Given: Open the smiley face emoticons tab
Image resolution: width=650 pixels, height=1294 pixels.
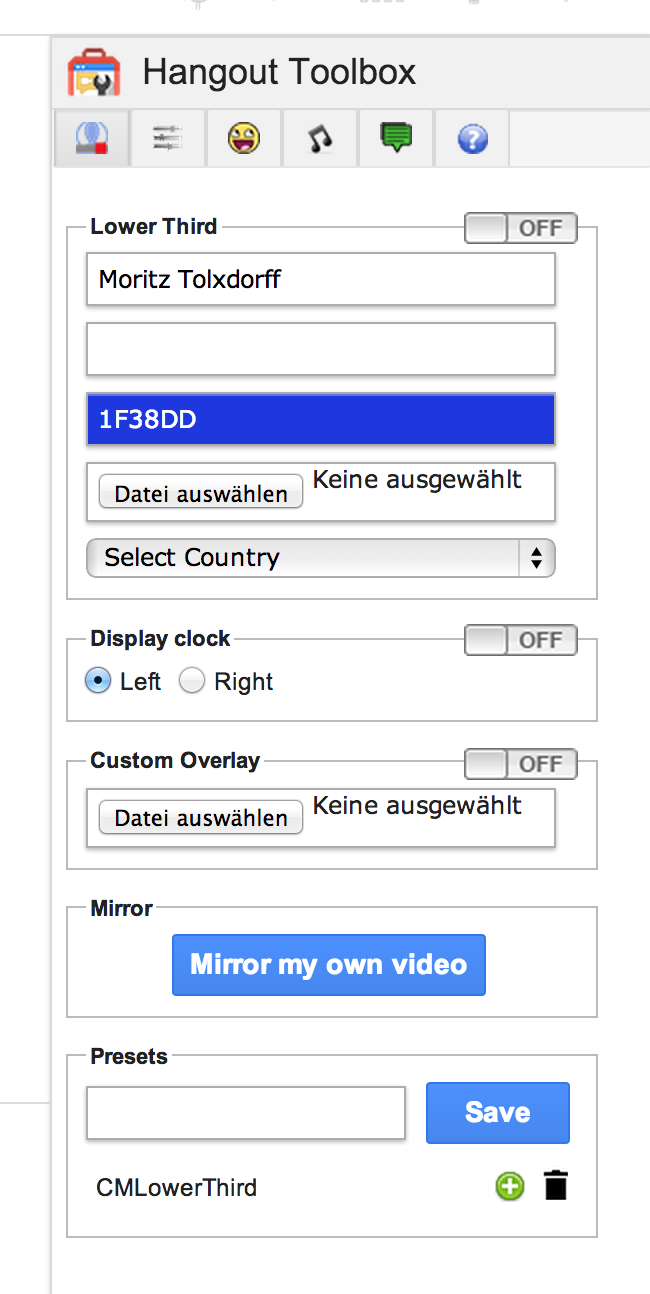Looking at the screenshot, I should tap(243, 138).
